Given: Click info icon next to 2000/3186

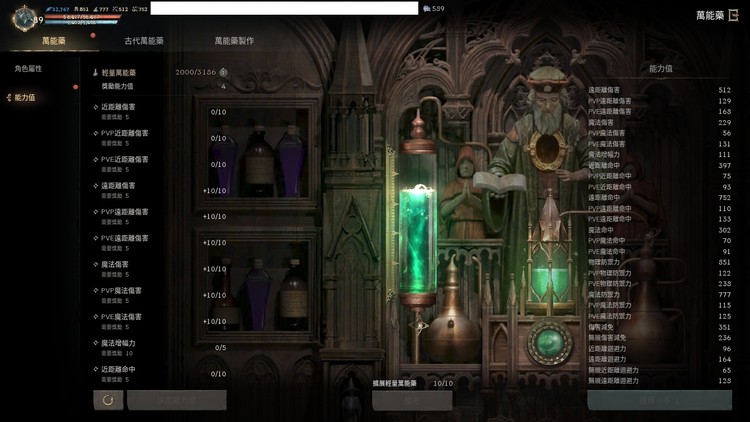Looking at the screenshot, I should (223, 72).
